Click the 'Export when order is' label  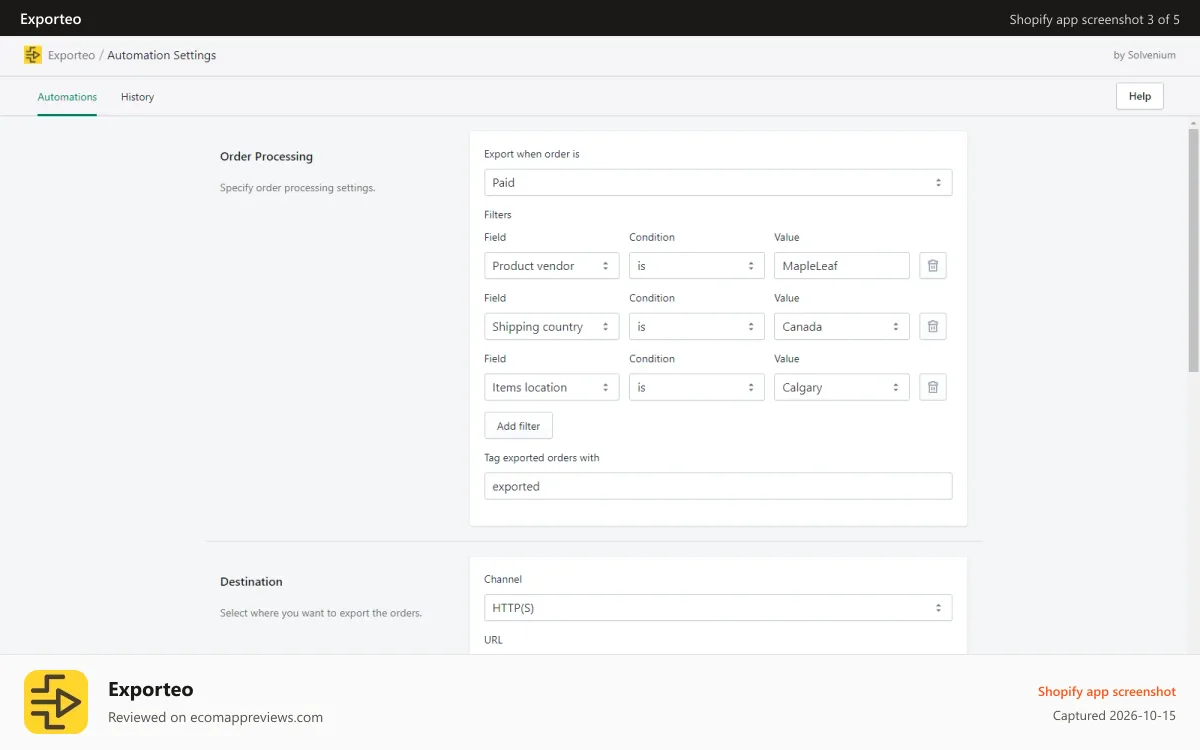coord(531,154)
